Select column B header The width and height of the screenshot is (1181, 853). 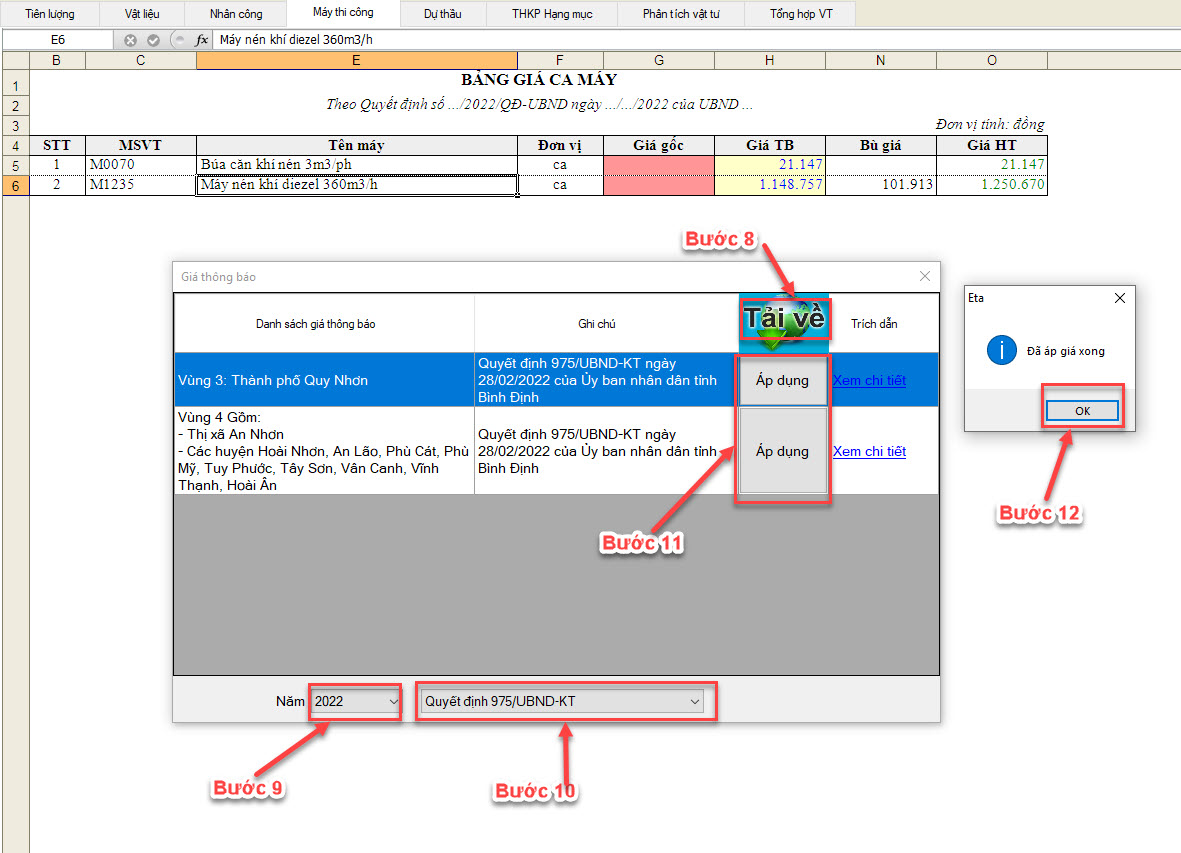click(x=56, y=60)
